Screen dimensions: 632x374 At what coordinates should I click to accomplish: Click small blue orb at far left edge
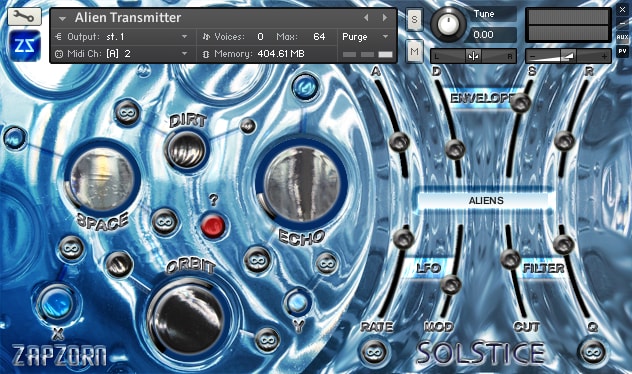(15, 138)
